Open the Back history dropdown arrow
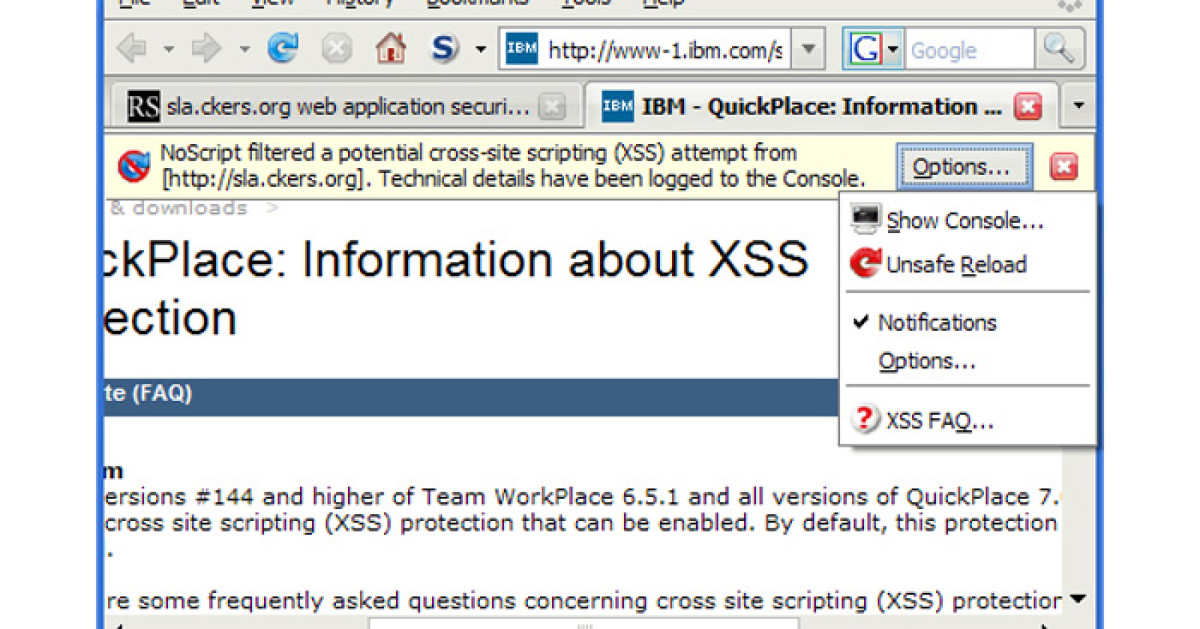Viewport: 1200px width, 629px height. 168,49
